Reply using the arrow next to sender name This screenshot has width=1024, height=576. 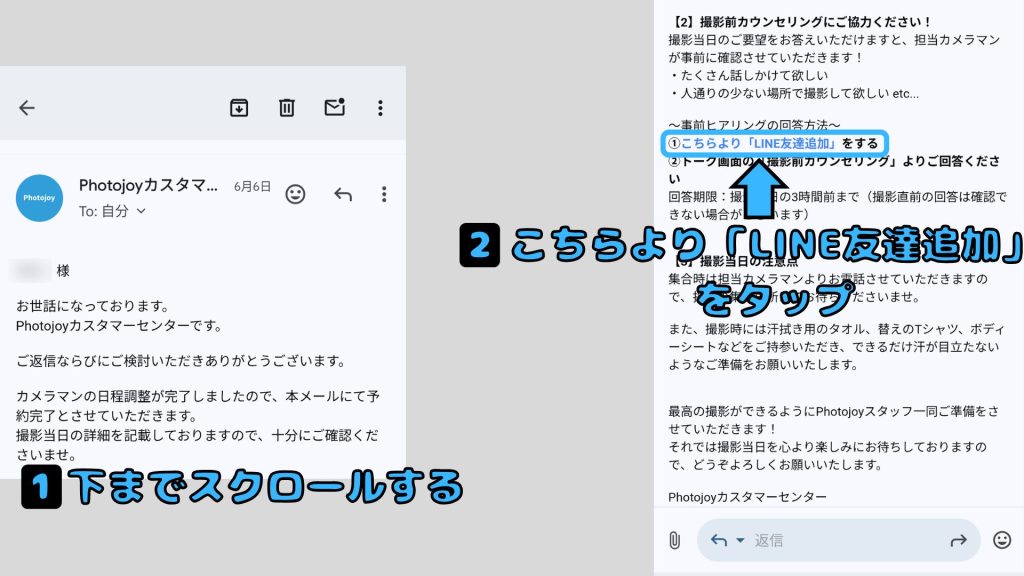(x=343, y=194)
